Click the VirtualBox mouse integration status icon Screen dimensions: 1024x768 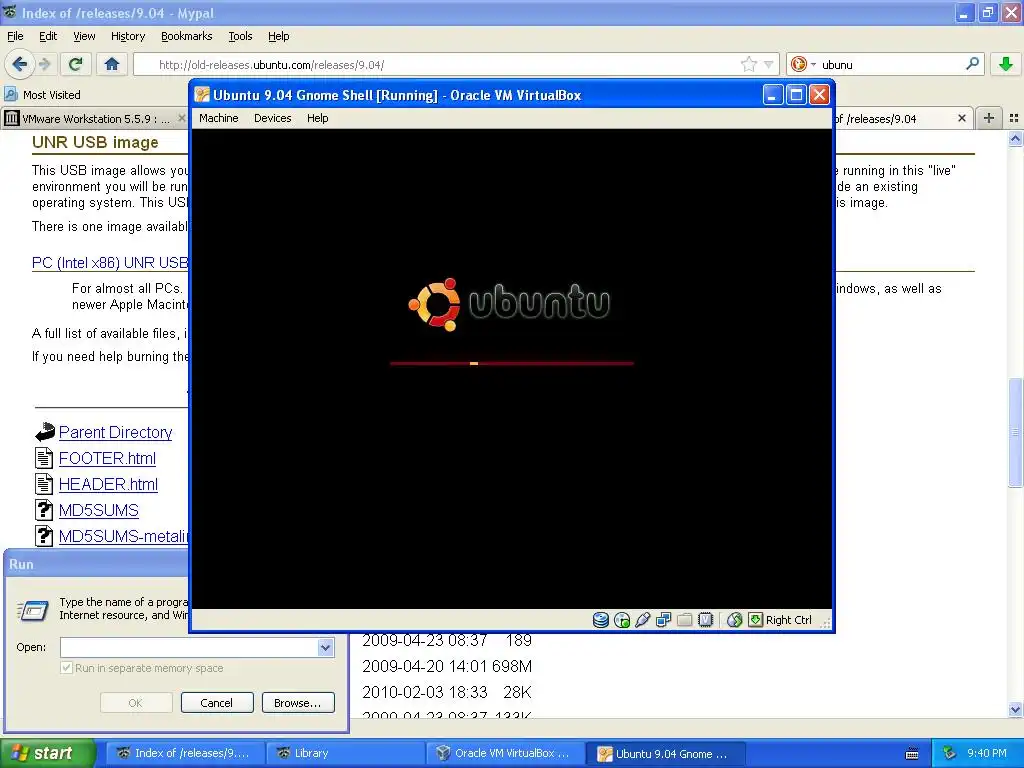point(735,620)
